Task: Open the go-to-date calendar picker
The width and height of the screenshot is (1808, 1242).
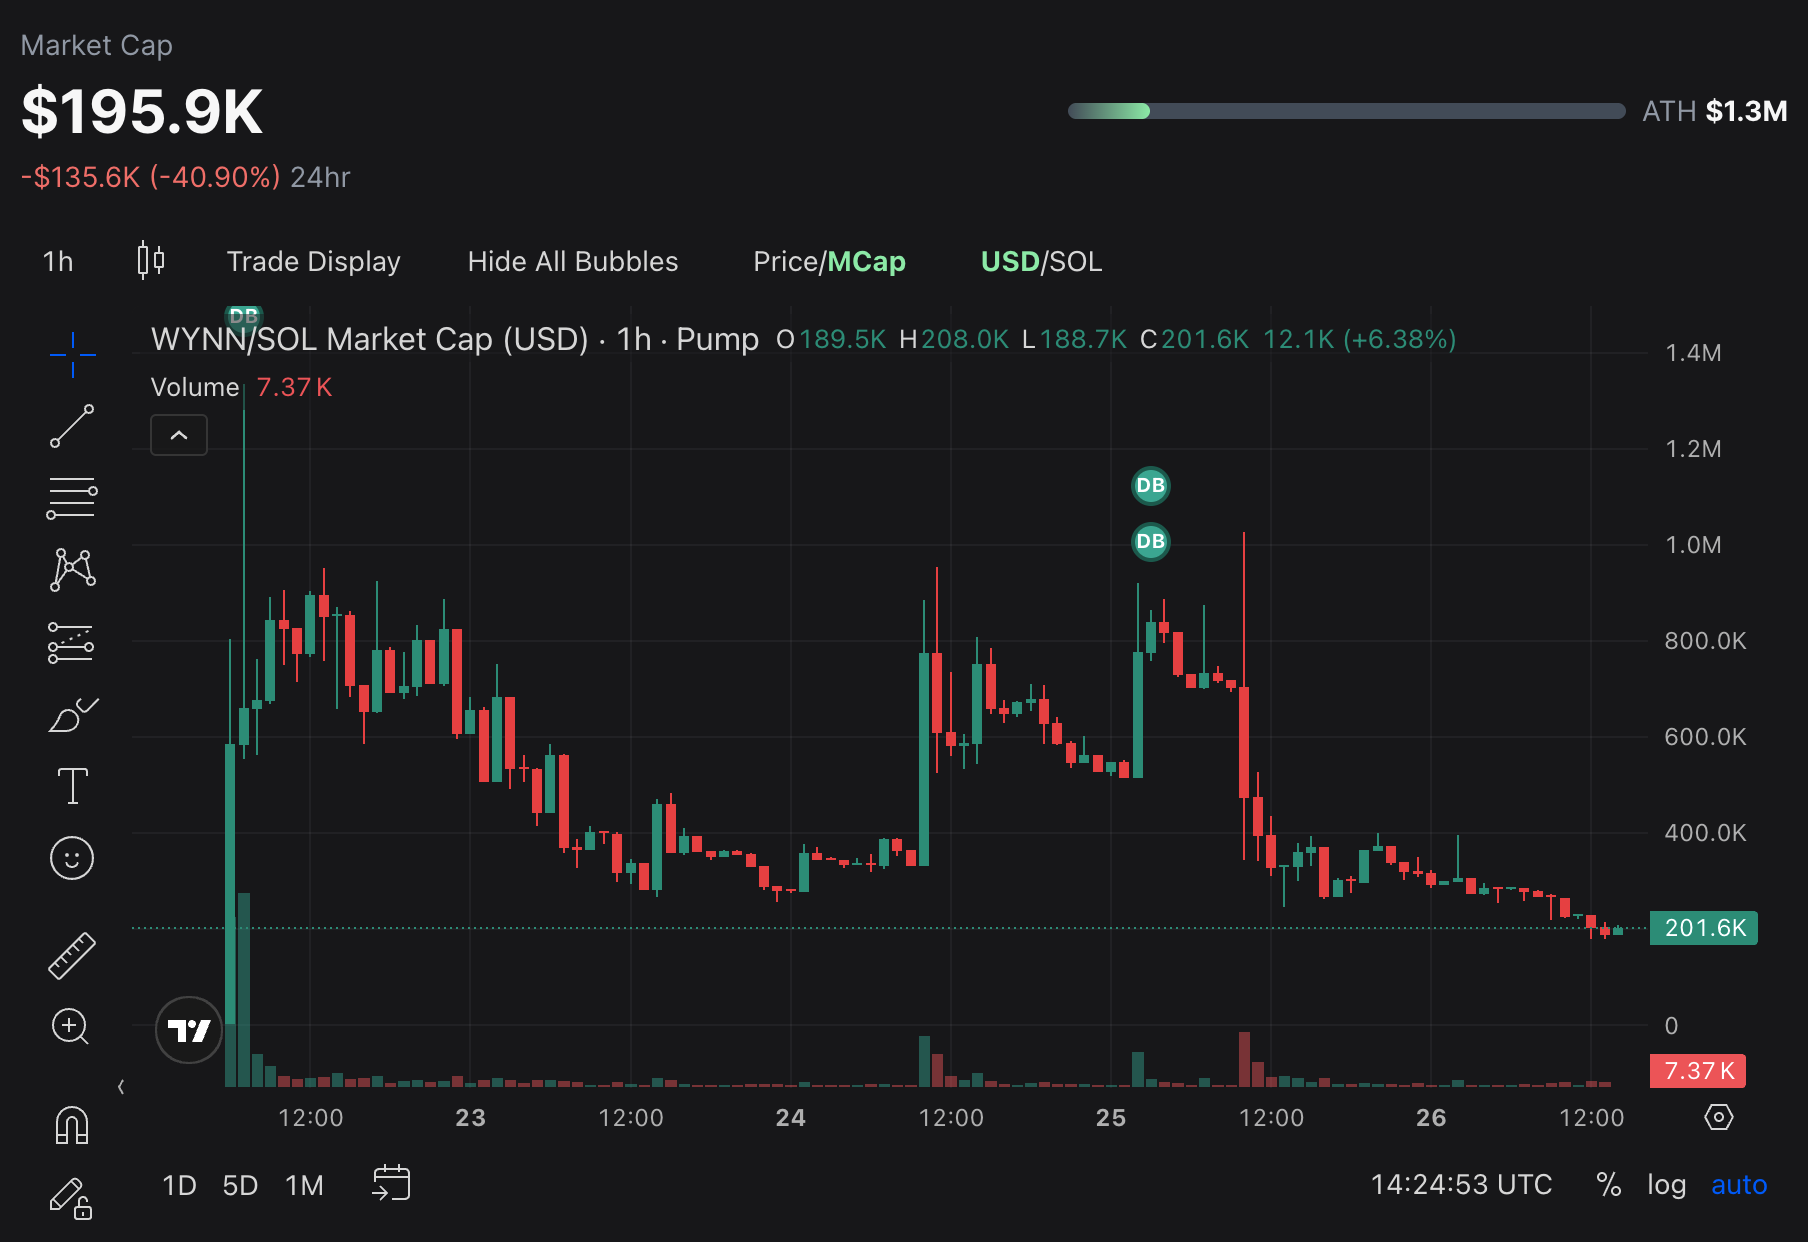Action: tap(391, 1184)
